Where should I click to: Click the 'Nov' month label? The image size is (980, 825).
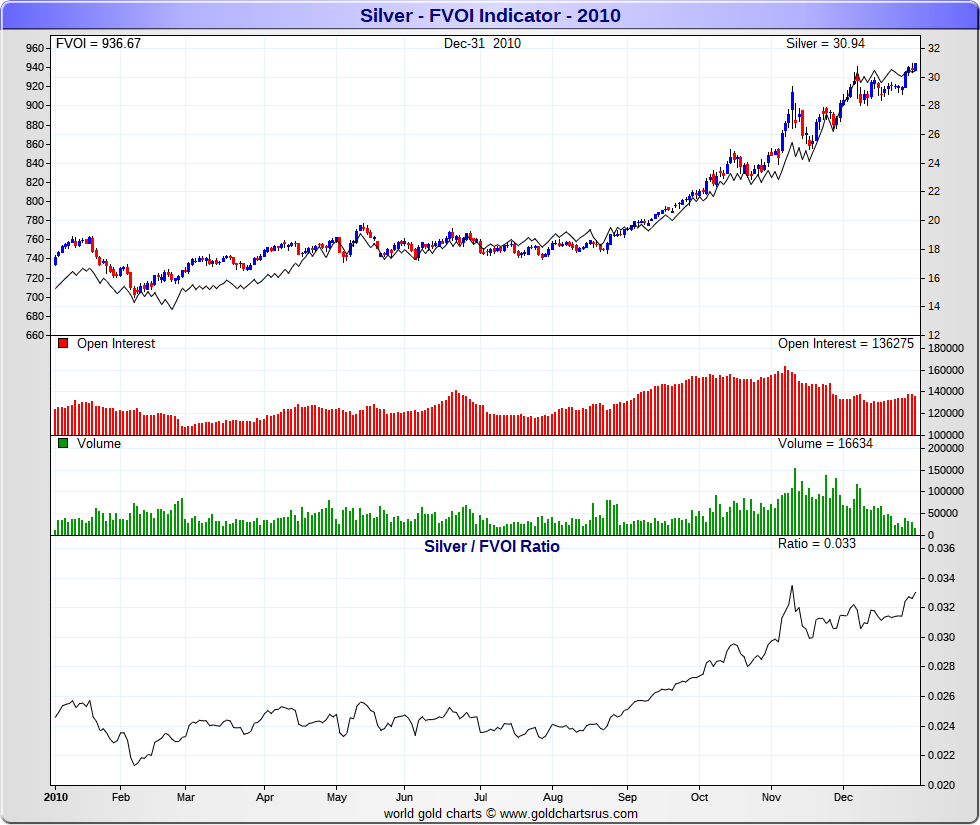[771, 797]
